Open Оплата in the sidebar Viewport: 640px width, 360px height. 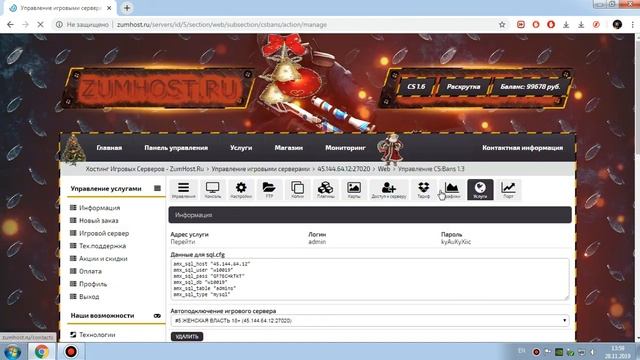click(90, 271)
